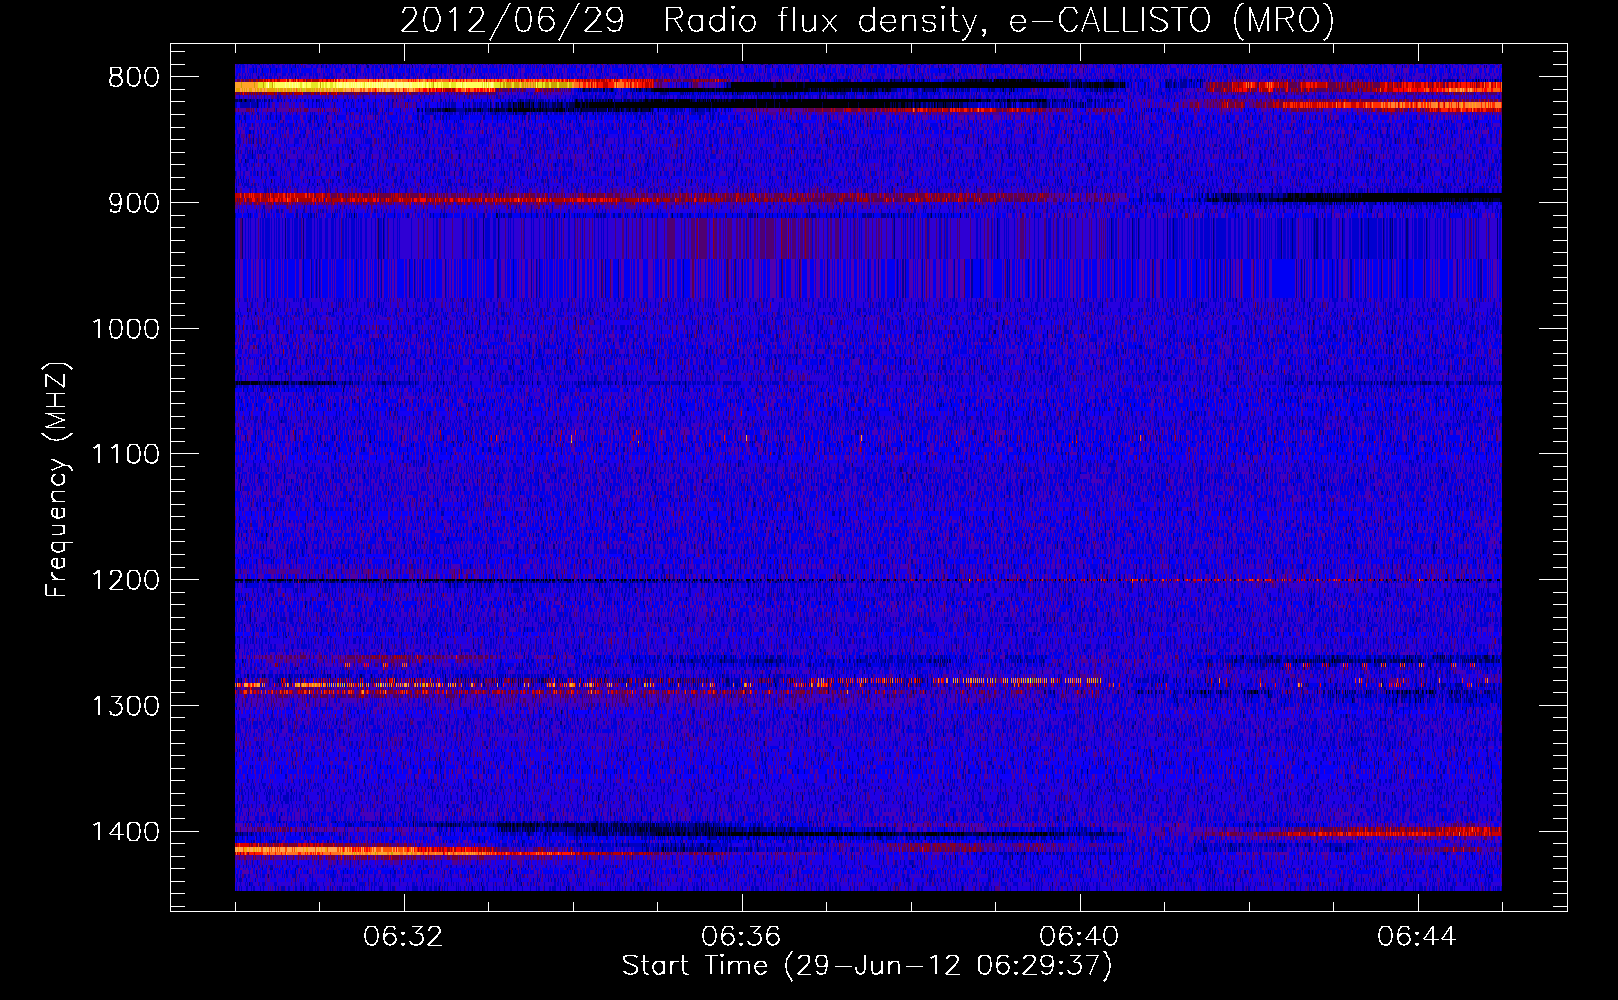Click the '900' frequency axis label
Image resolution: width=1618 pixels, height=1000 pixels.
(134, 204)
